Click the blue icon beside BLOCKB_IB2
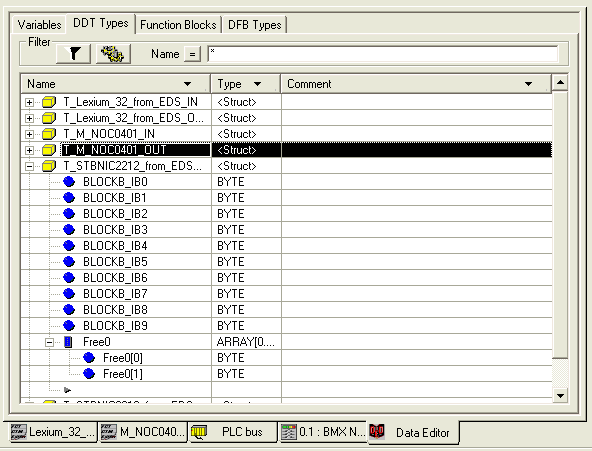592x451 pixels. pyautogui.click(x=69, y=214)
